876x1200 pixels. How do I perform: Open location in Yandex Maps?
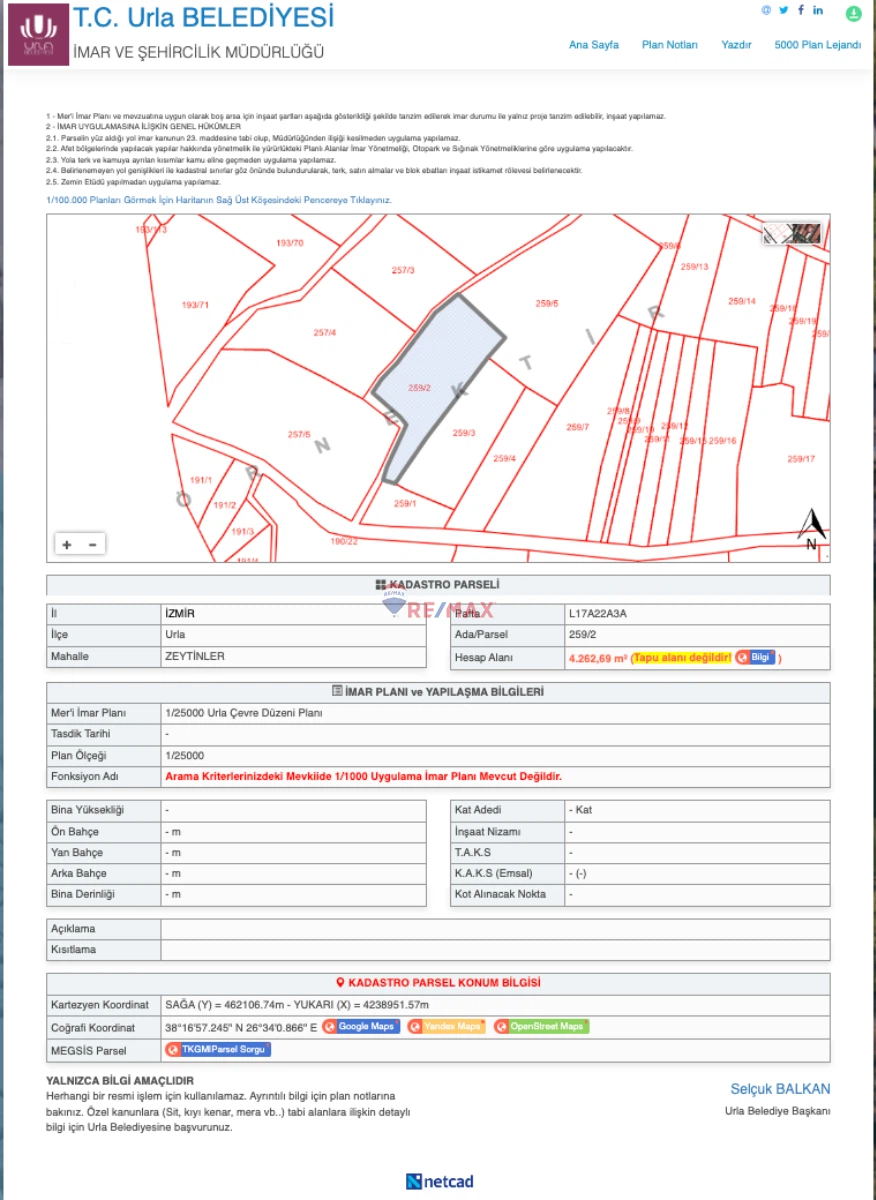tap(446, 1027)
